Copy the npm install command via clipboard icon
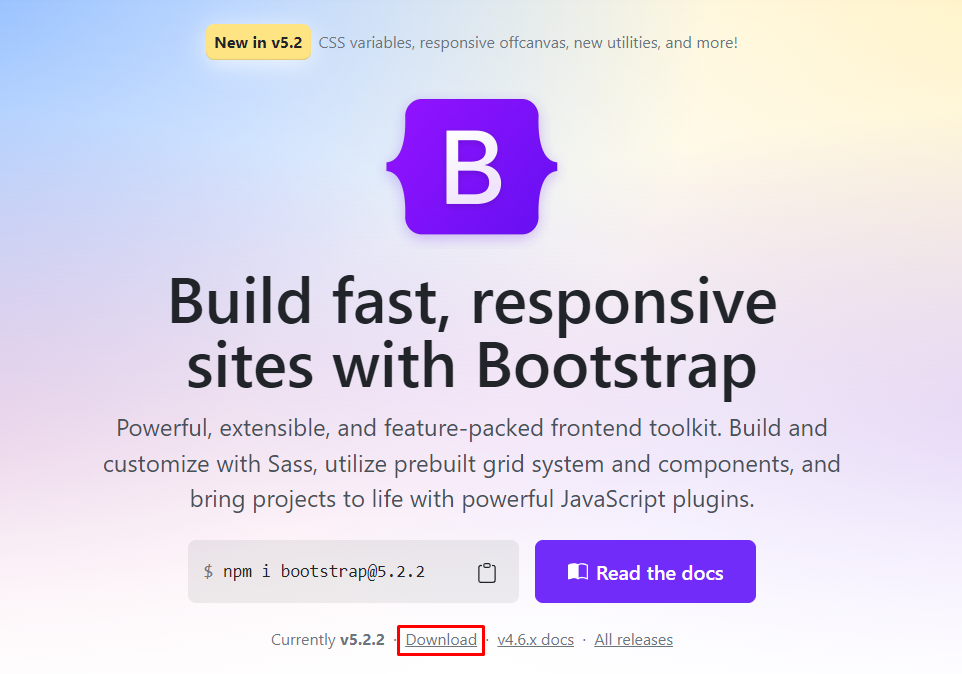This screenshot has width=962, height=674. tap(487, 572)
